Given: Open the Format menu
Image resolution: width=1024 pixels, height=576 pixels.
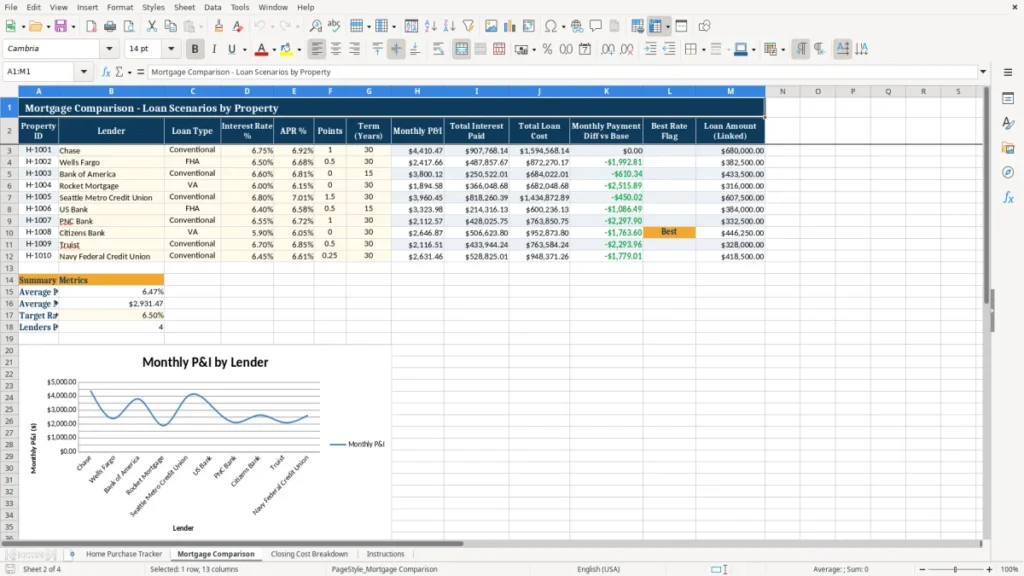Looking at the screenshot, I should [x=120, y=7].
